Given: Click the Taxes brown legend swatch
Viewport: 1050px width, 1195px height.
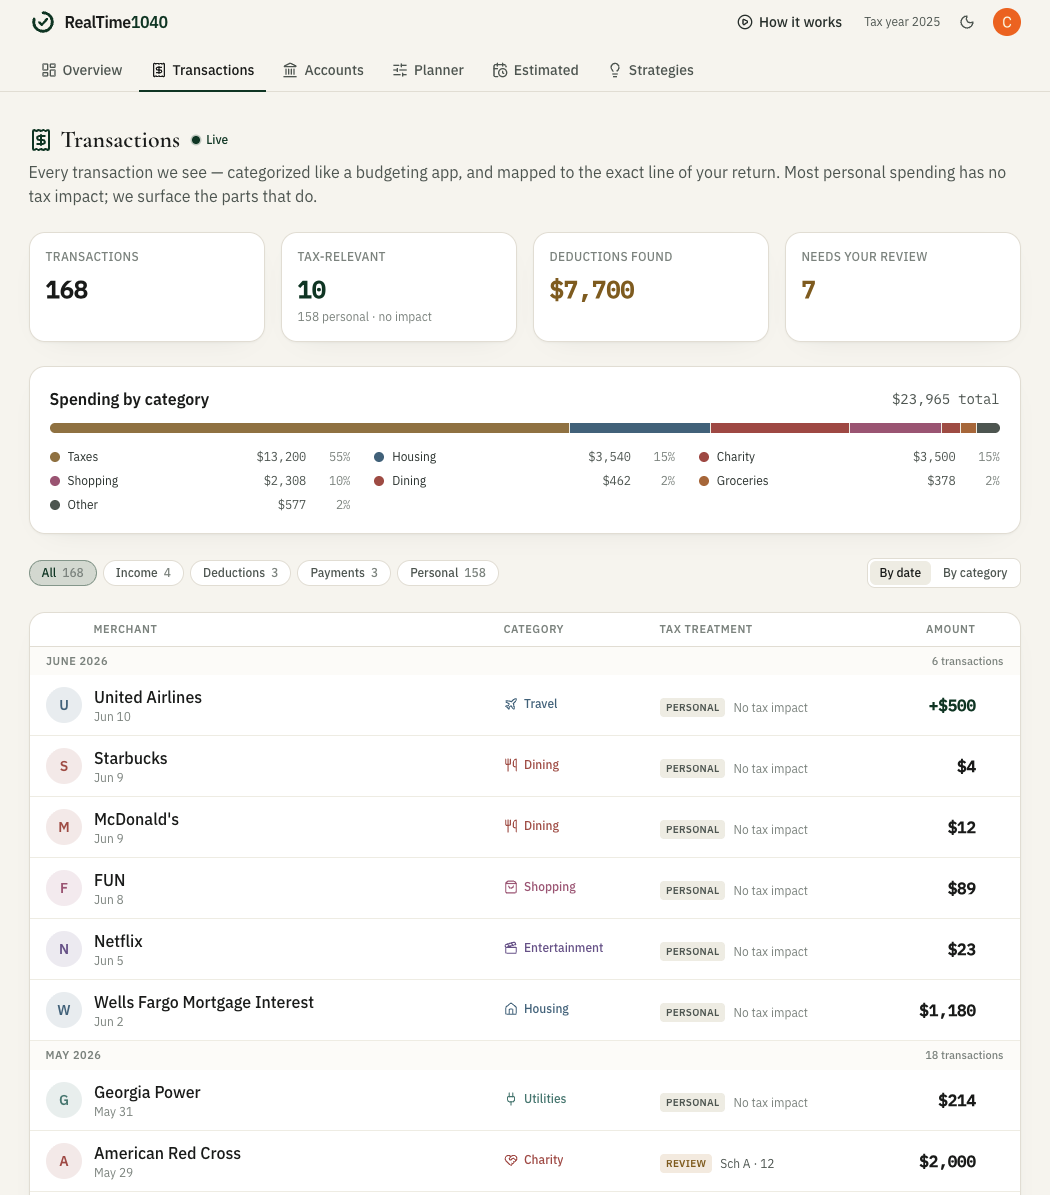Looking at the screenshot, I should point(55,457).
